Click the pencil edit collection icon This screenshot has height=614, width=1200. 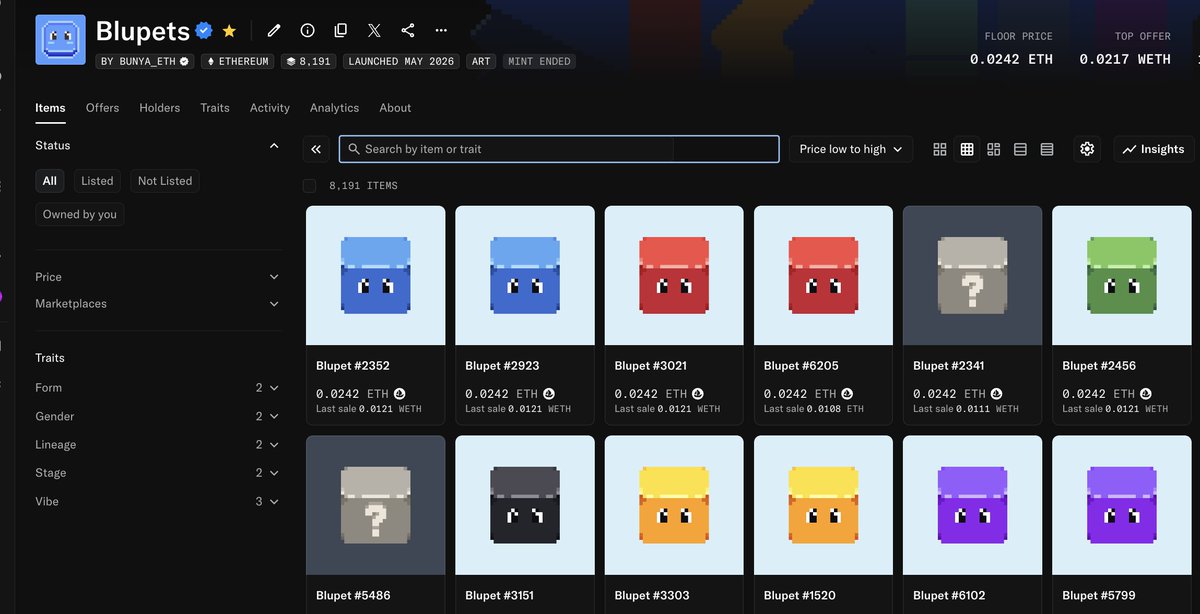274,31
